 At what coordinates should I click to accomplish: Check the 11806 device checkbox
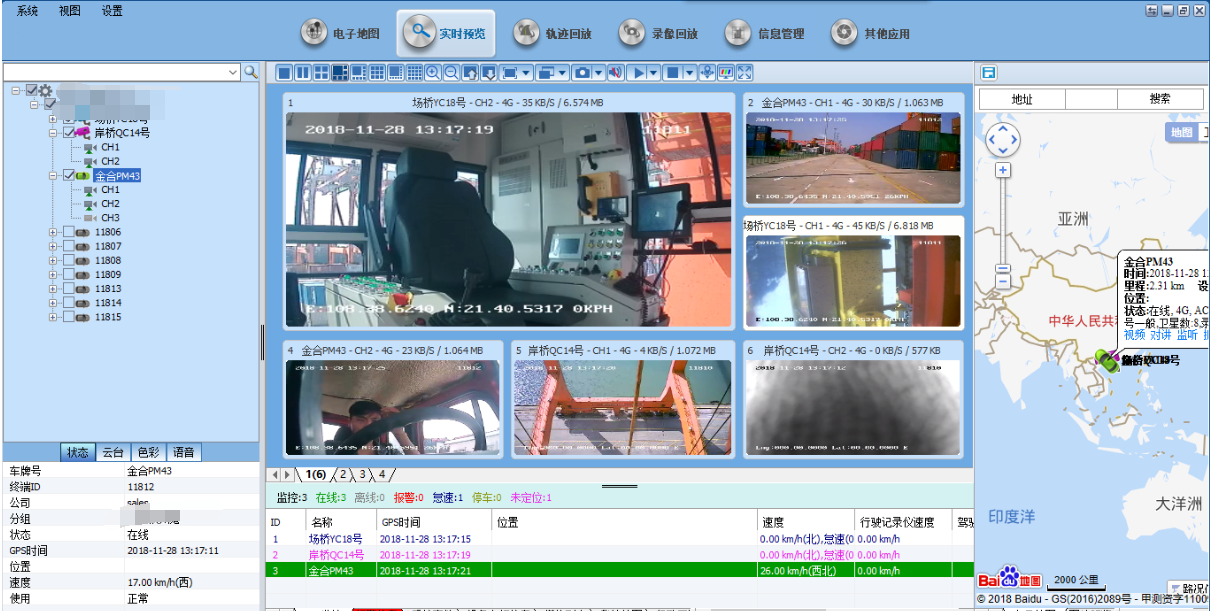pos(69,232)
